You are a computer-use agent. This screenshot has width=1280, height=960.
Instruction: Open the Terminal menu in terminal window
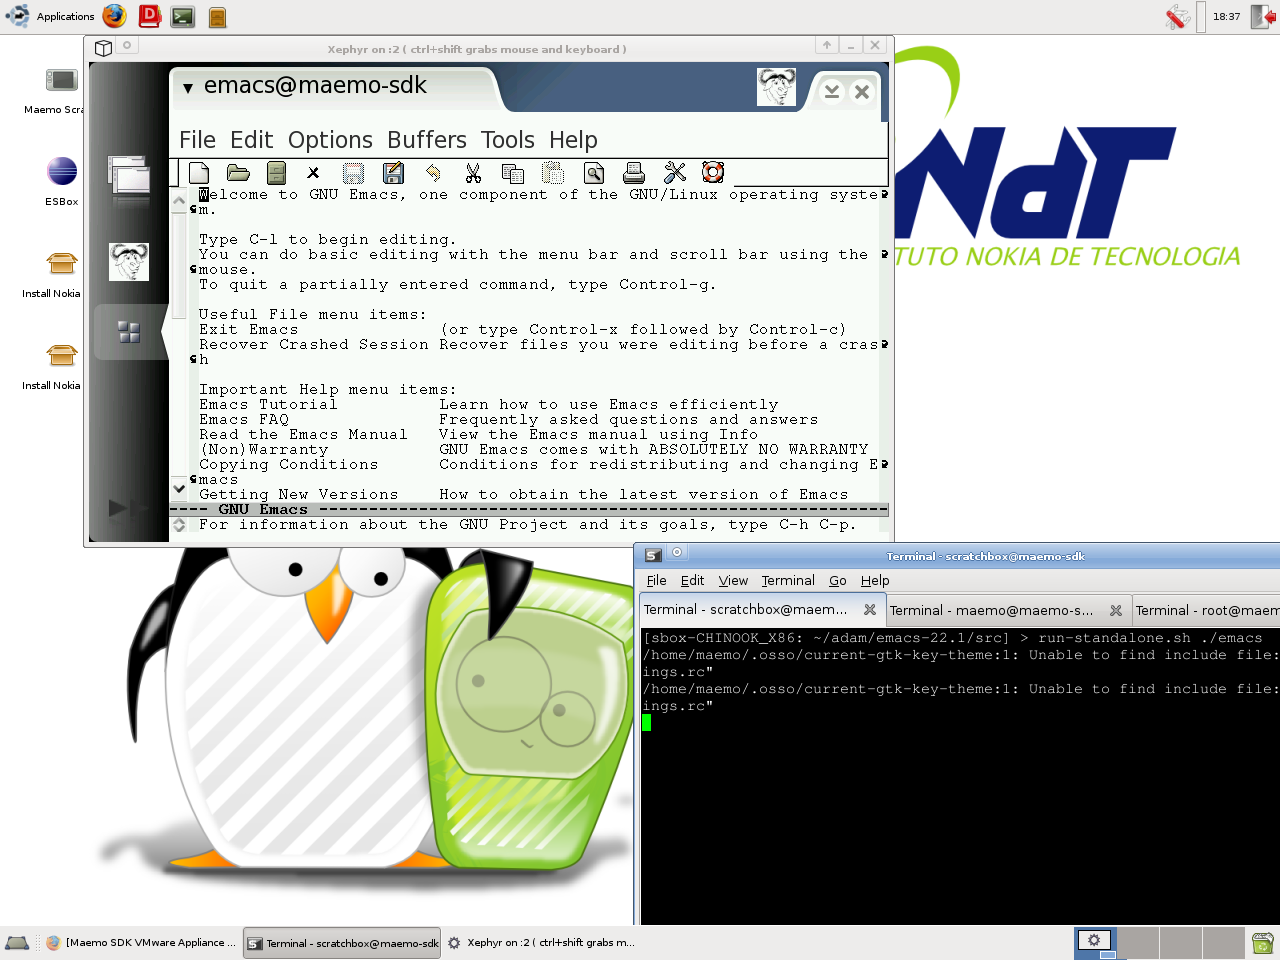788,581
